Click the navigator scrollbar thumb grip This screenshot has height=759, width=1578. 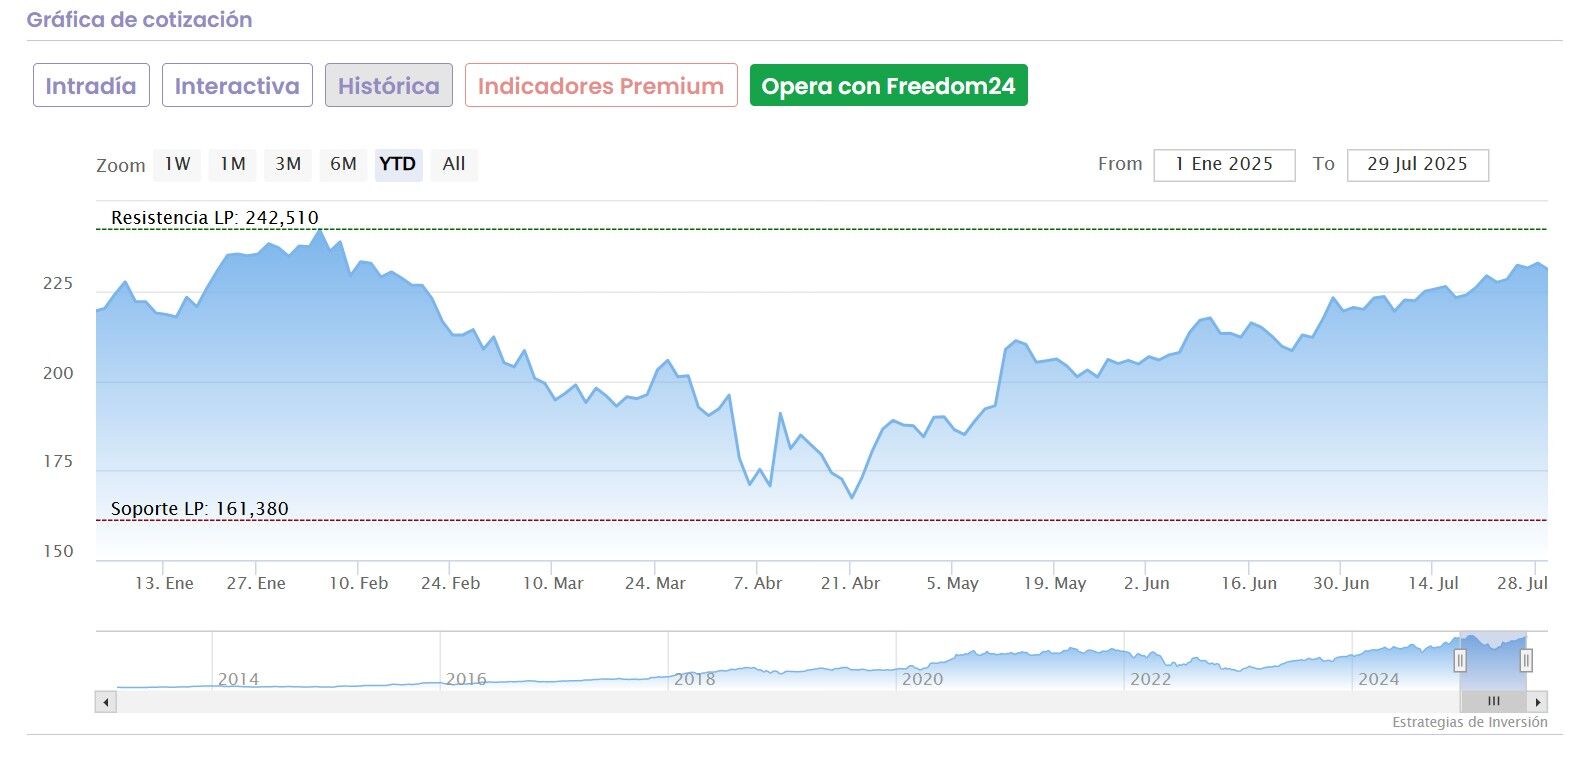click(1493, 702)
